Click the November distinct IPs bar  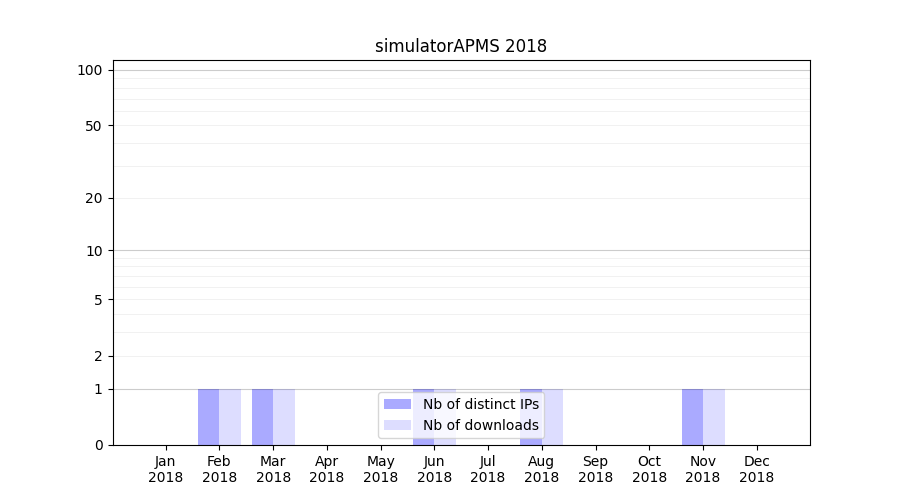(x=692, y=417)
